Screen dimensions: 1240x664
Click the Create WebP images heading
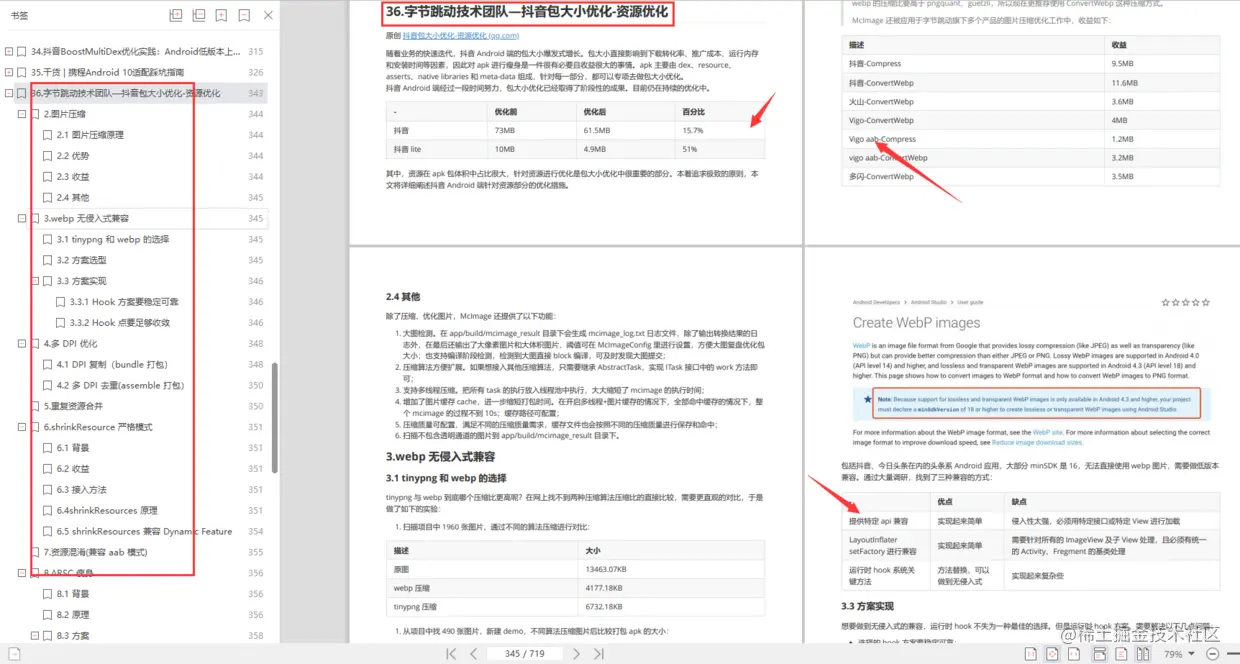pos(916,323)
